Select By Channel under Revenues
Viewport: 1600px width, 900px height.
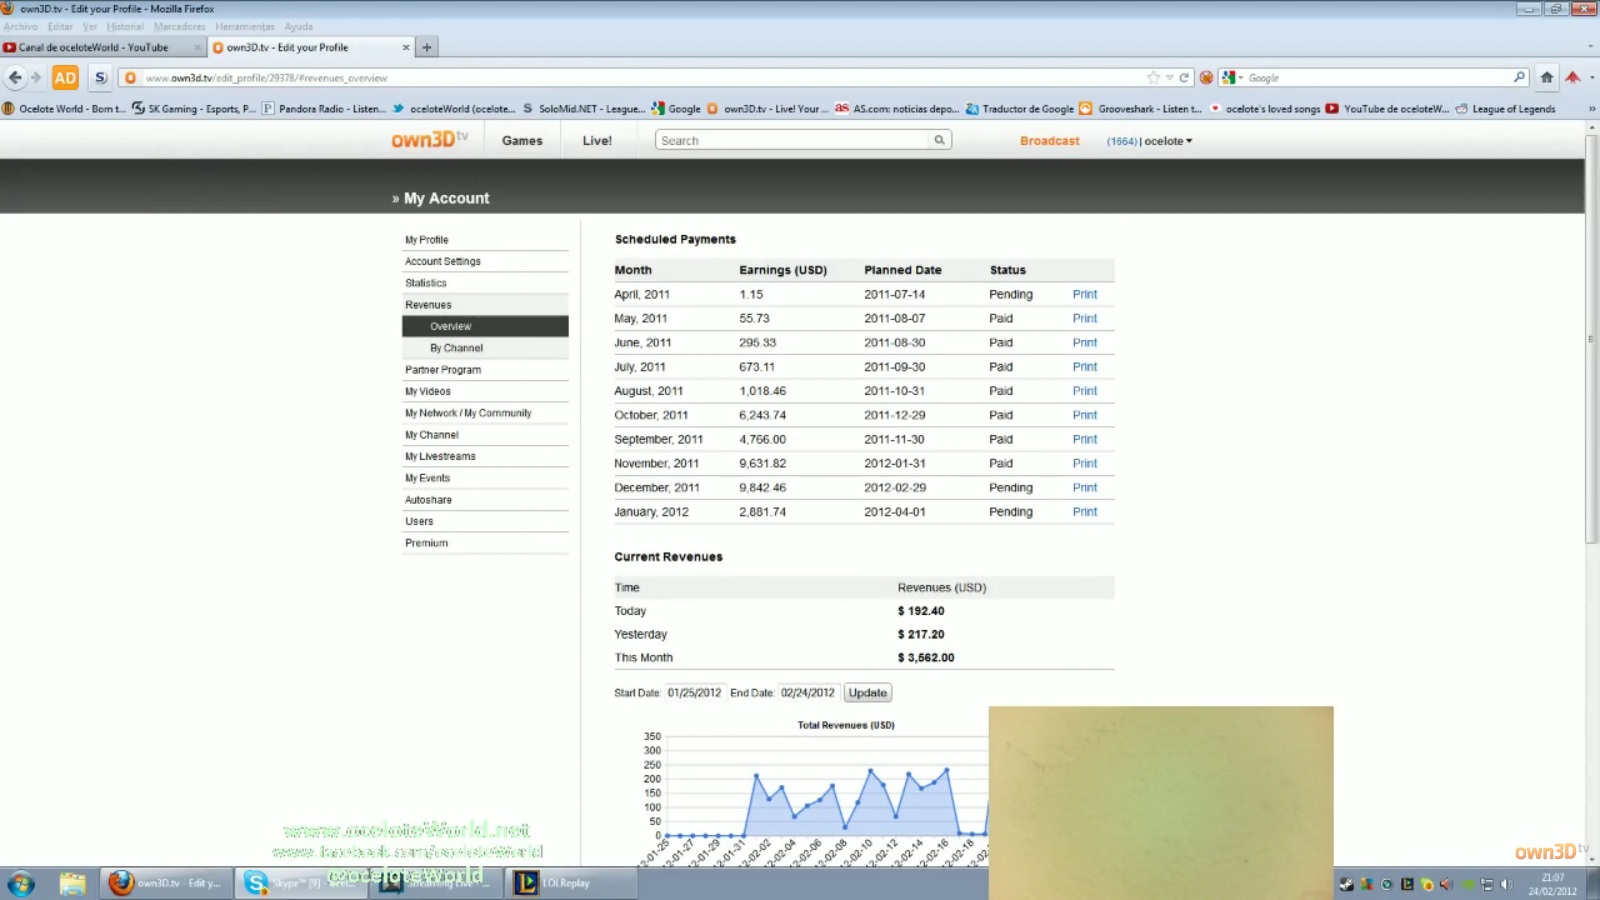(456, 348)
